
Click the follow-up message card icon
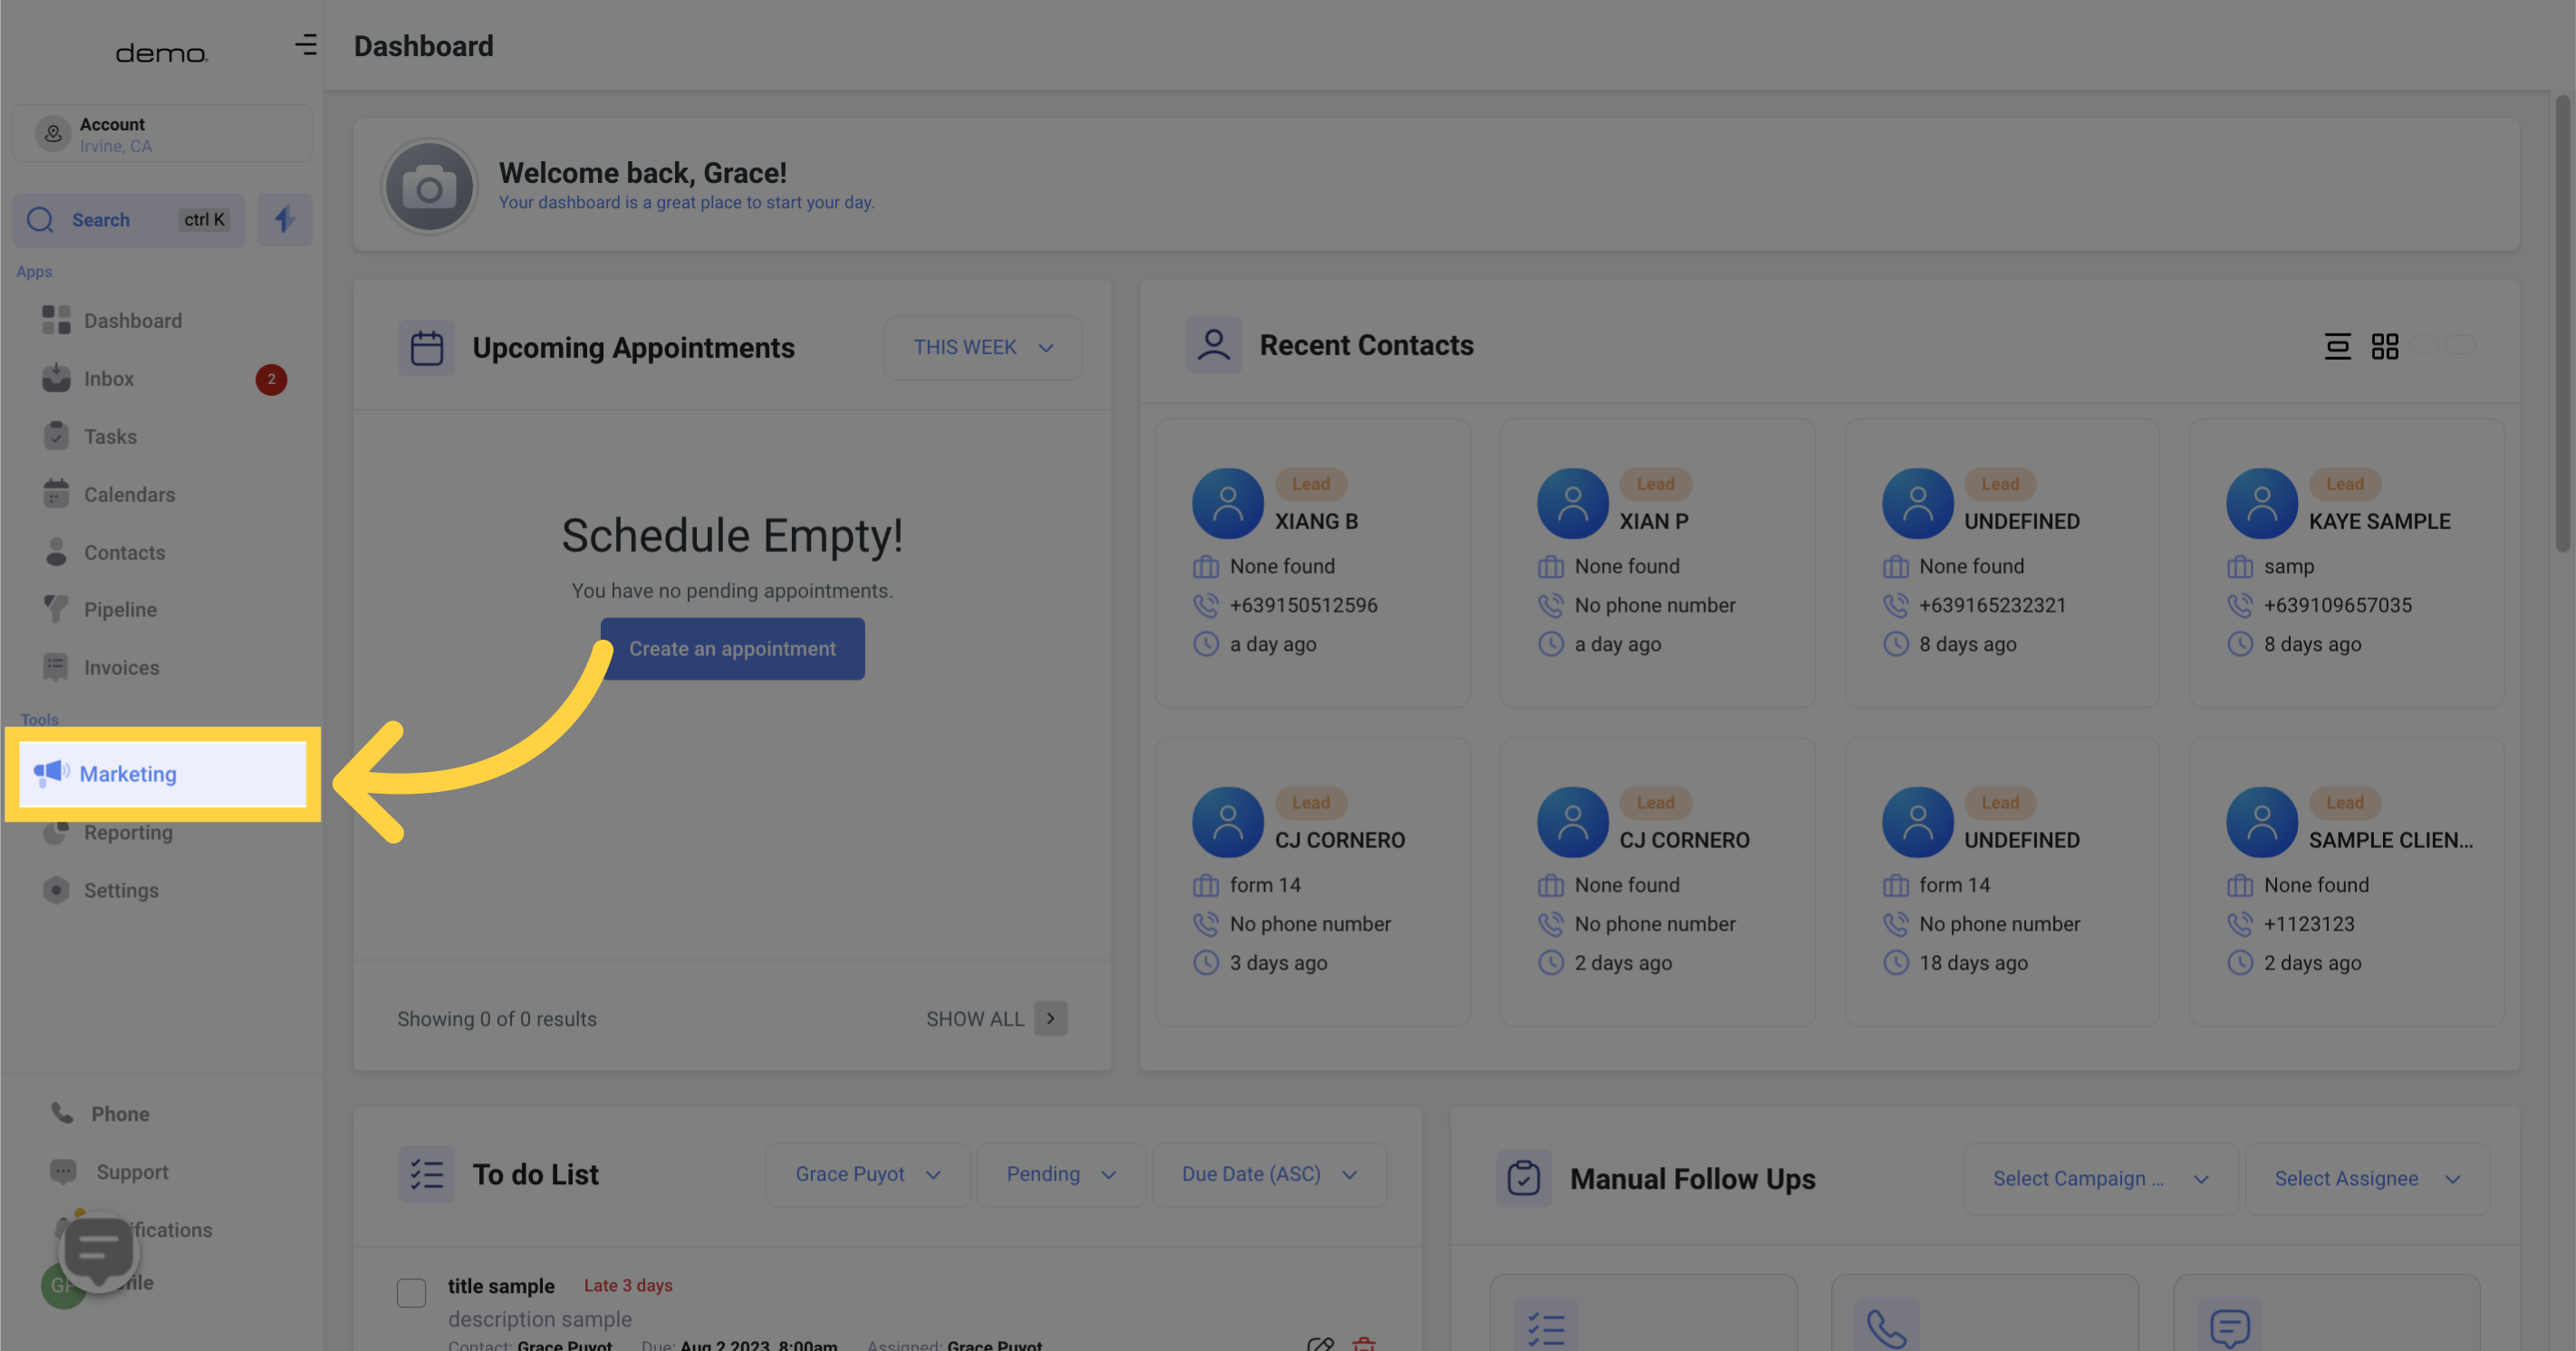(2229, 1326)
